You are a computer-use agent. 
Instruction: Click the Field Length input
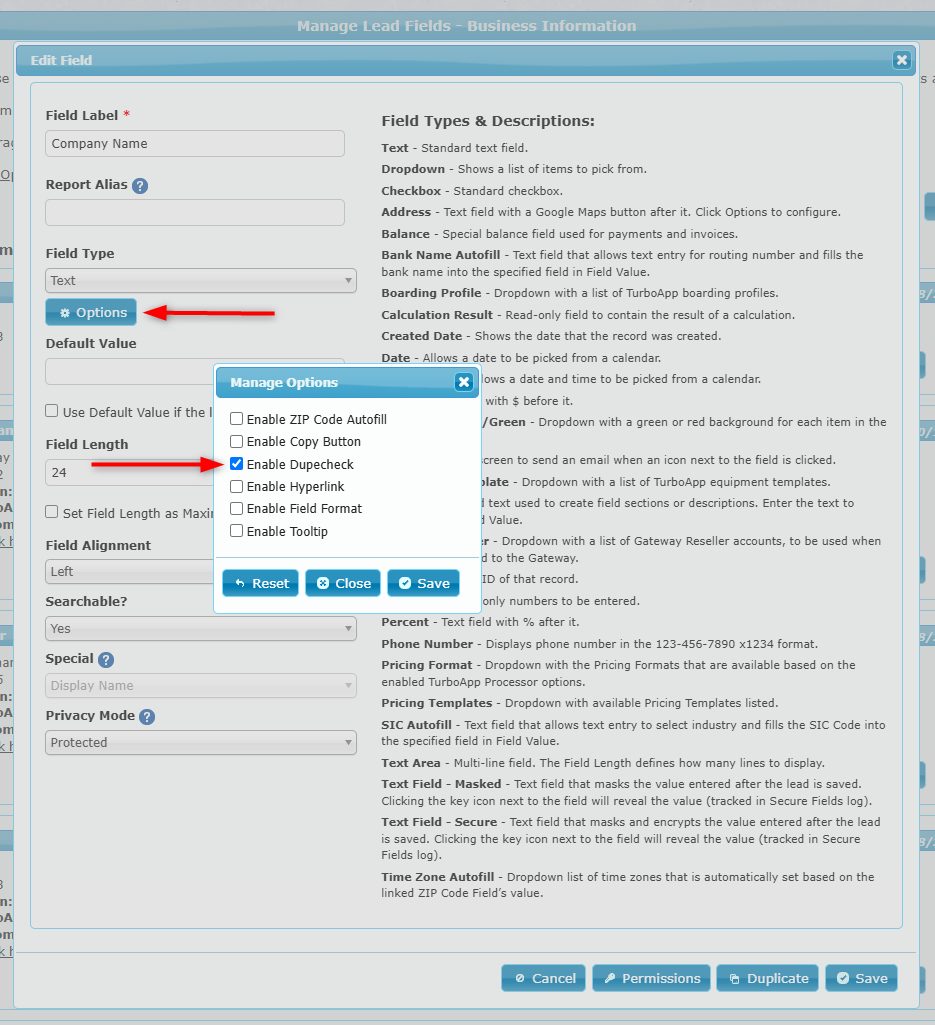click(130, 473)
